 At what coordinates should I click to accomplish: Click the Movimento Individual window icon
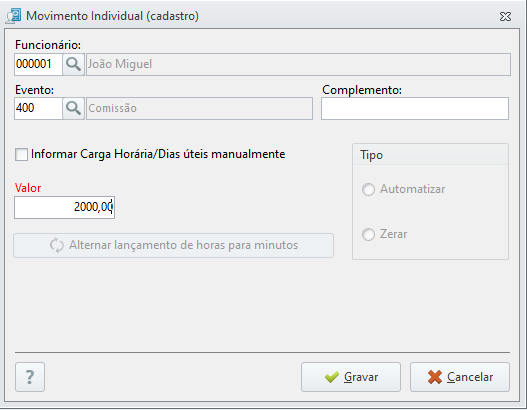(13, 16)
